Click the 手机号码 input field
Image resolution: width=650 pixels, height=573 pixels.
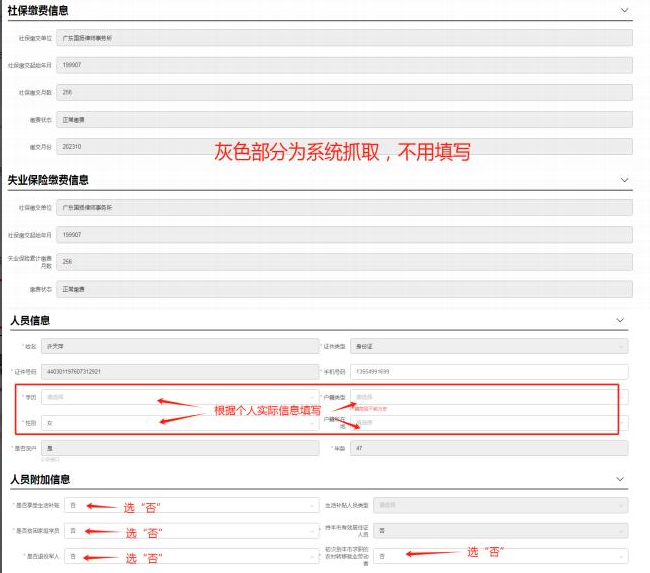(489, 372)
